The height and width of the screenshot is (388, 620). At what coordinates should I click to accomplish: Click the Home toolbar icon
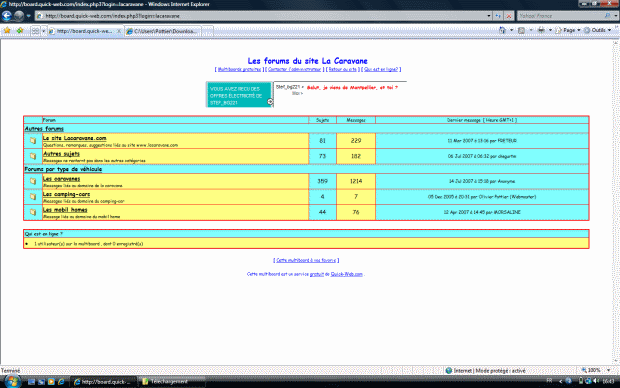(502, 30)
